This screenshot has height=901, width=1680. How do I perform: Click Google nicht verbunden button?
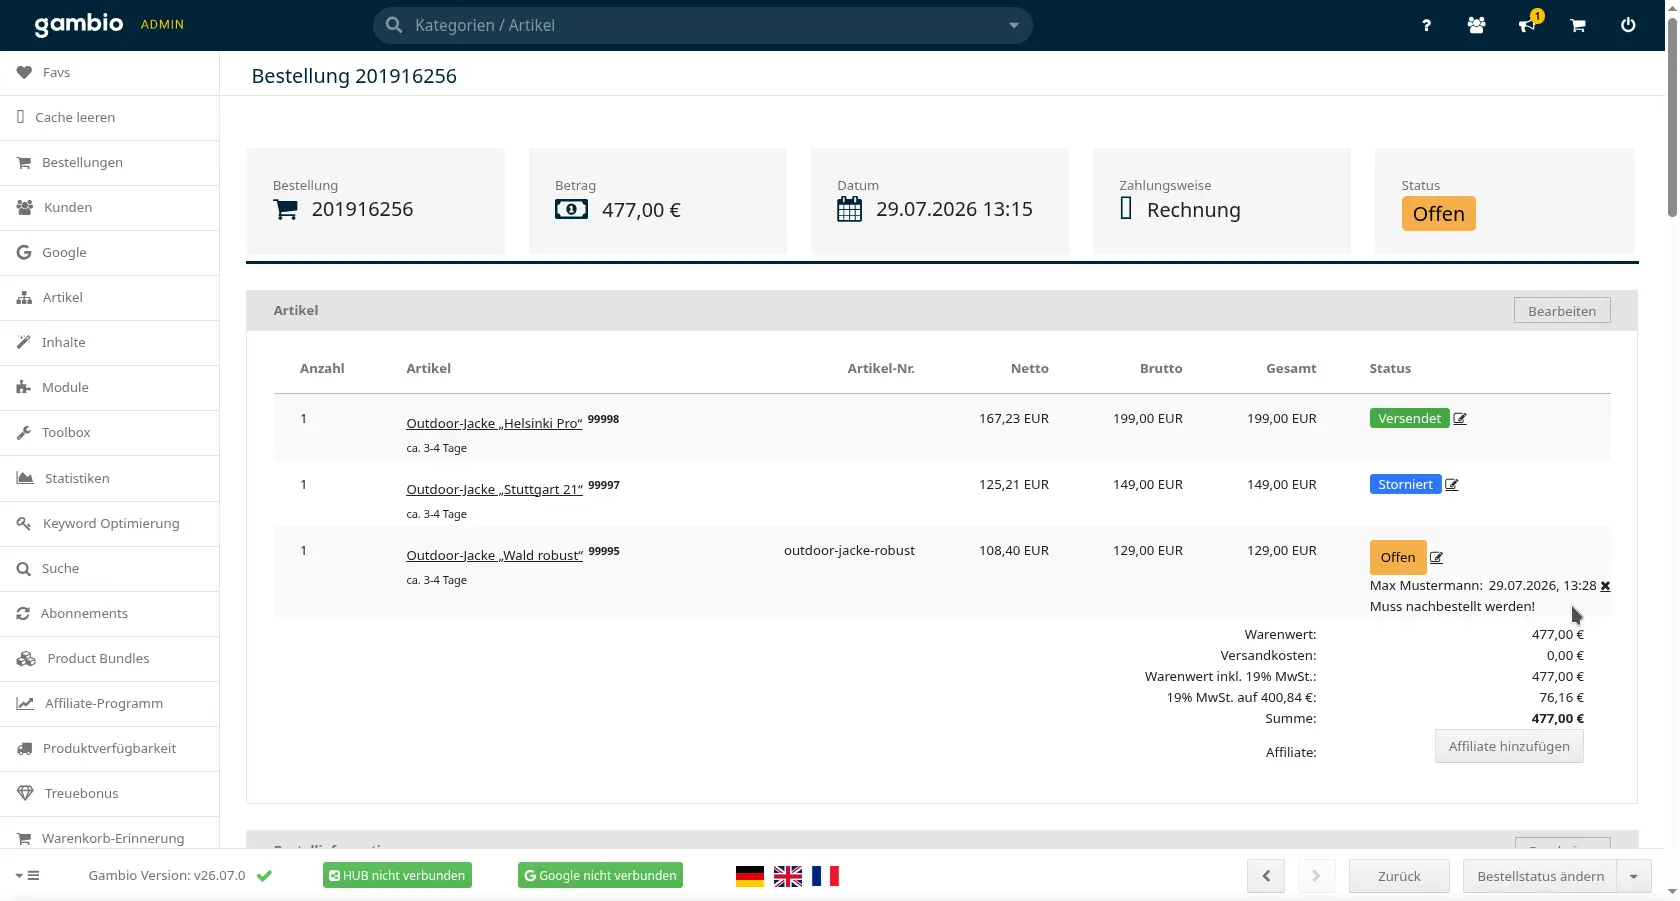pyautogui.click(x=600, y=876)
